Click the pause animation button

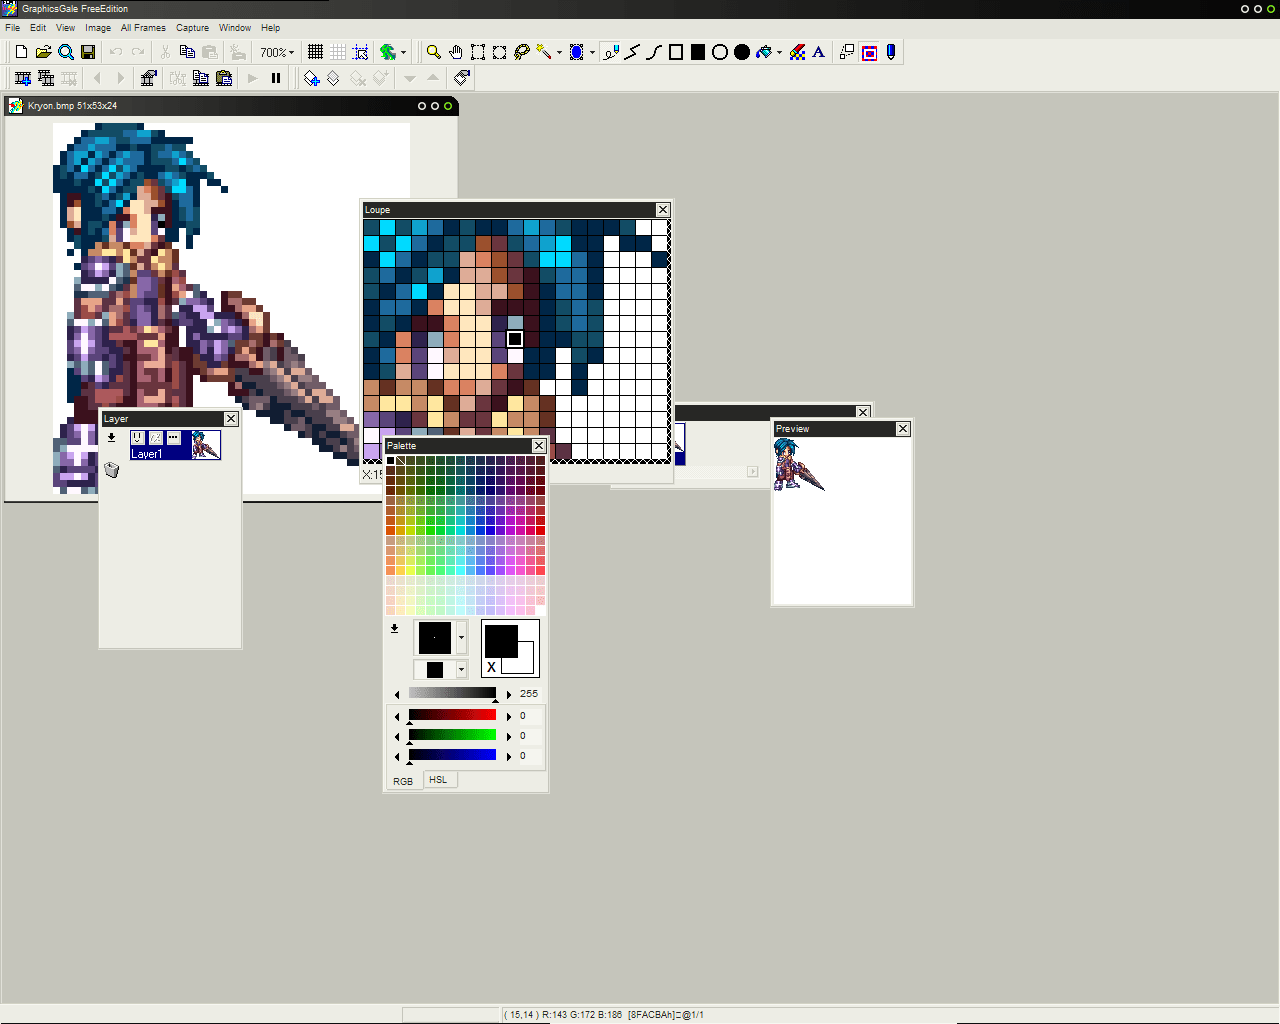[x=276, y=78]
